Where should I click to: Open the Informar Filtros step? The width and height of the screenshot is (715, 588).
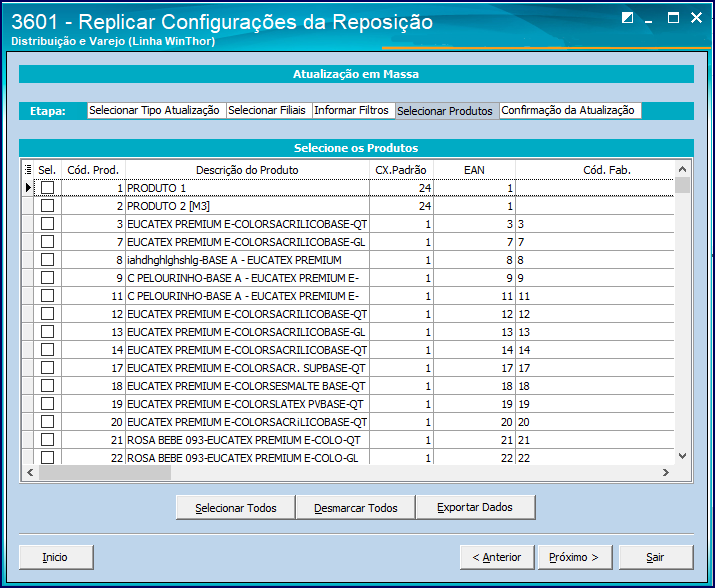pos(353,110)
